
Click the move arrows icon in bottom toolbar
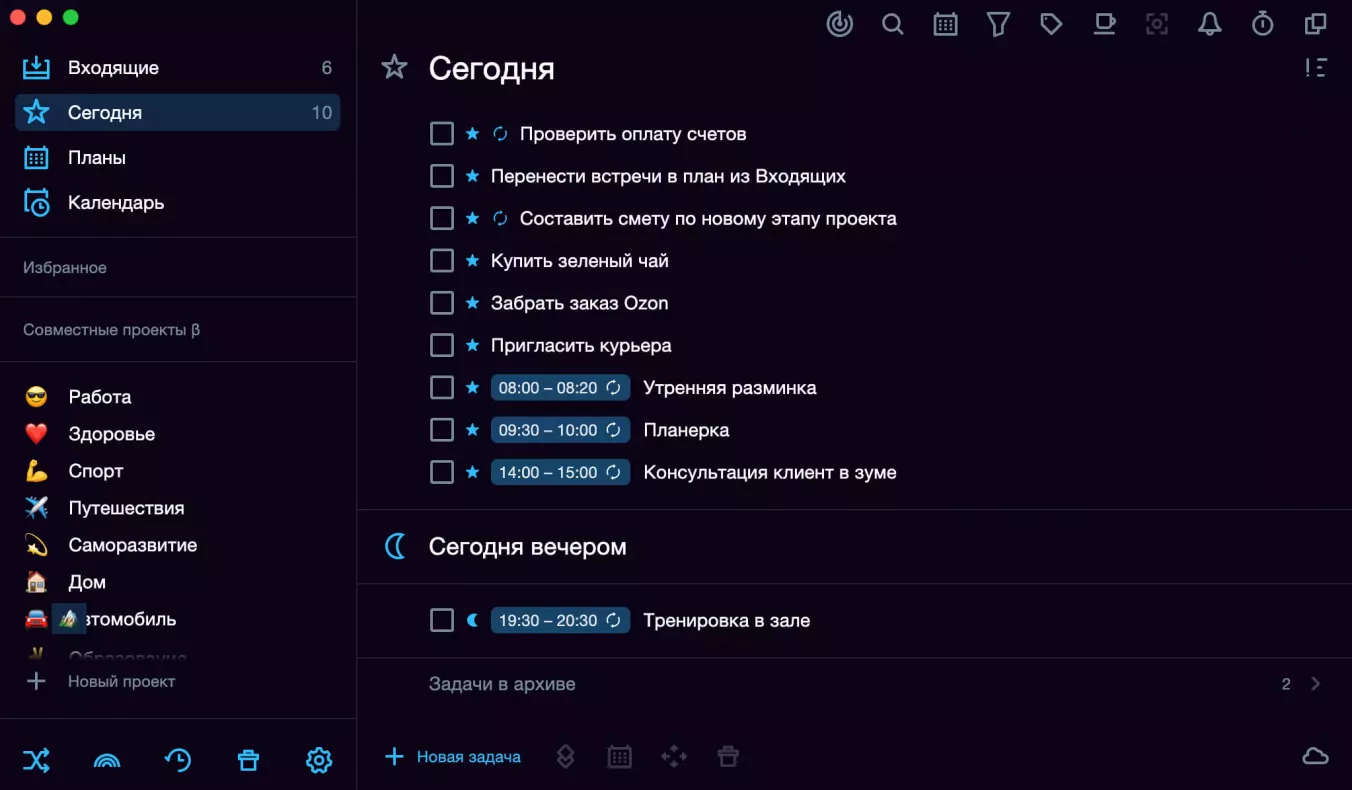coord(674,757)
